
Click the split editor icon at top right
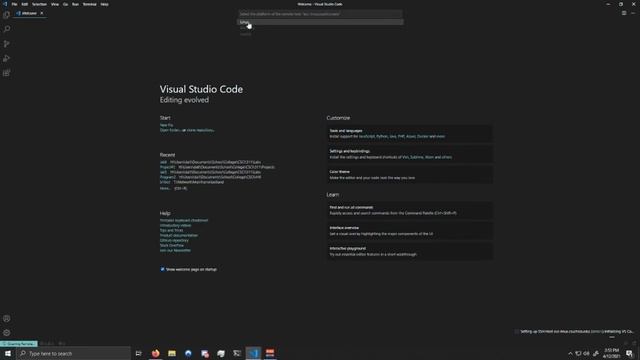624,13
